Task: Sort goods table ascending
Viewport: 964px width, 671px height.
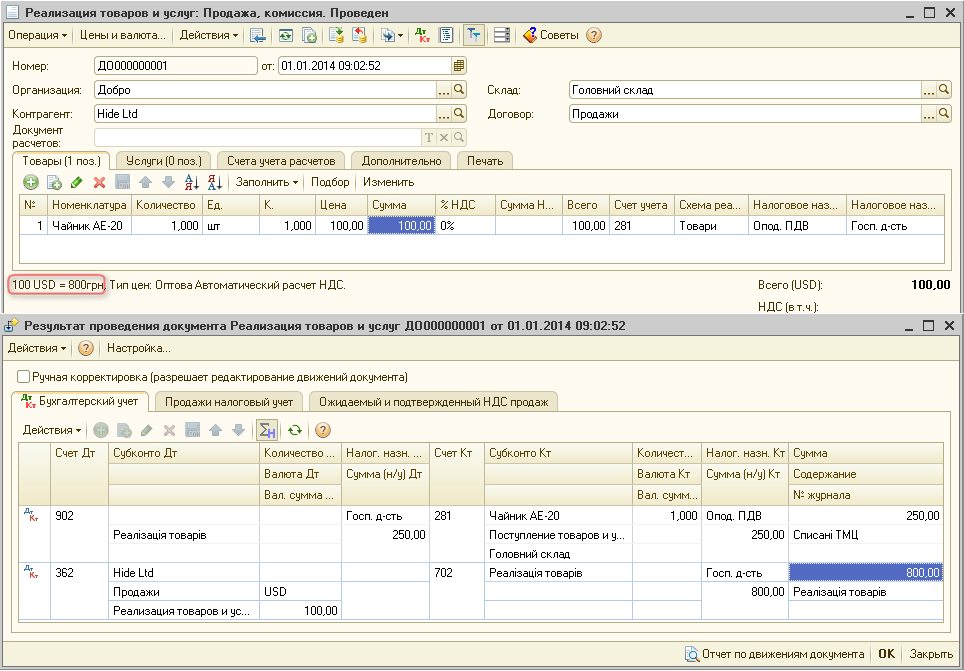Action: [192, 182]
